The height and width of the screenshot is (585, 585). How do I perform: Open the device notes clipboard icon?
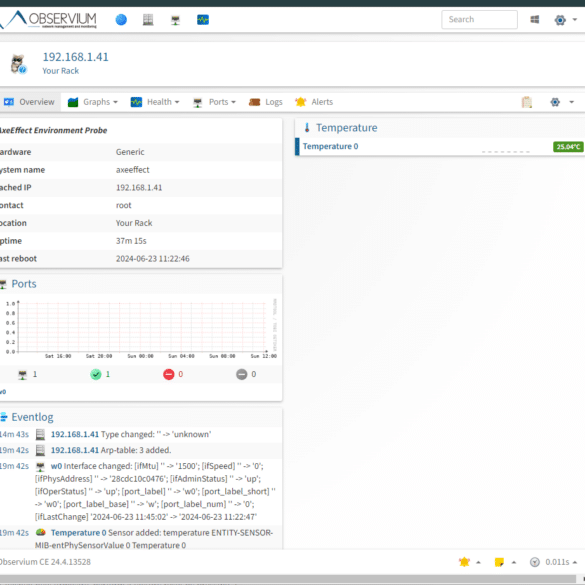pos(527,102)
